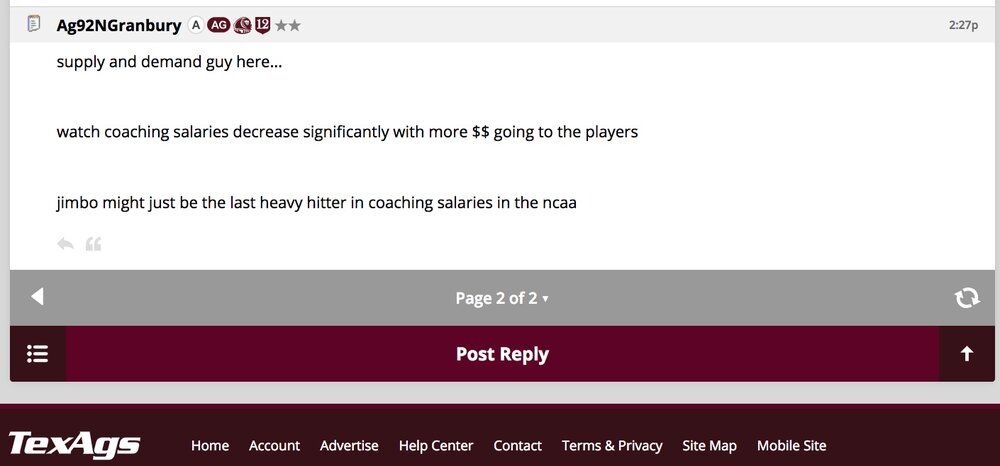Click the 12th Man shield badge
1000x466 pixels.
click(262, 25)
